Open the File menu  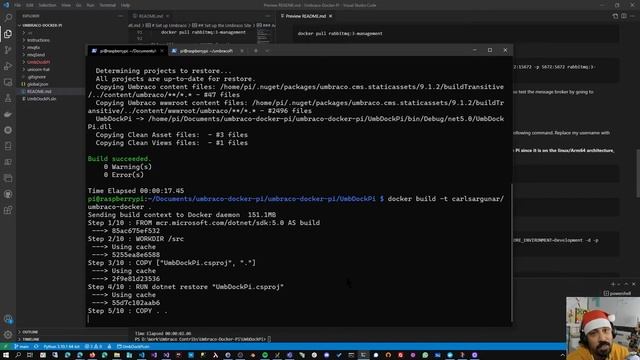point(17,5)
